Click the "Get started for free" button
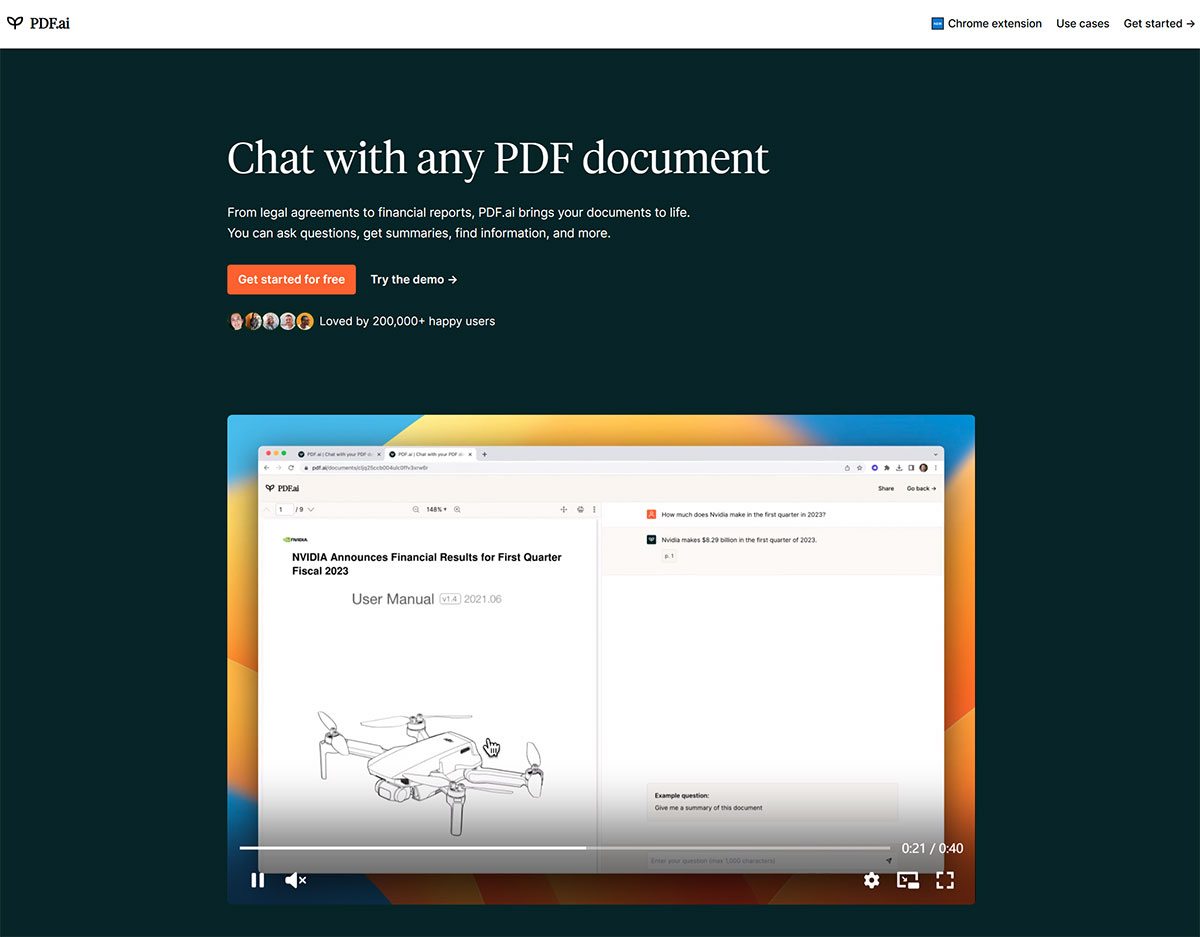This screenshot has height=937, width=1200. click(291, 279)
